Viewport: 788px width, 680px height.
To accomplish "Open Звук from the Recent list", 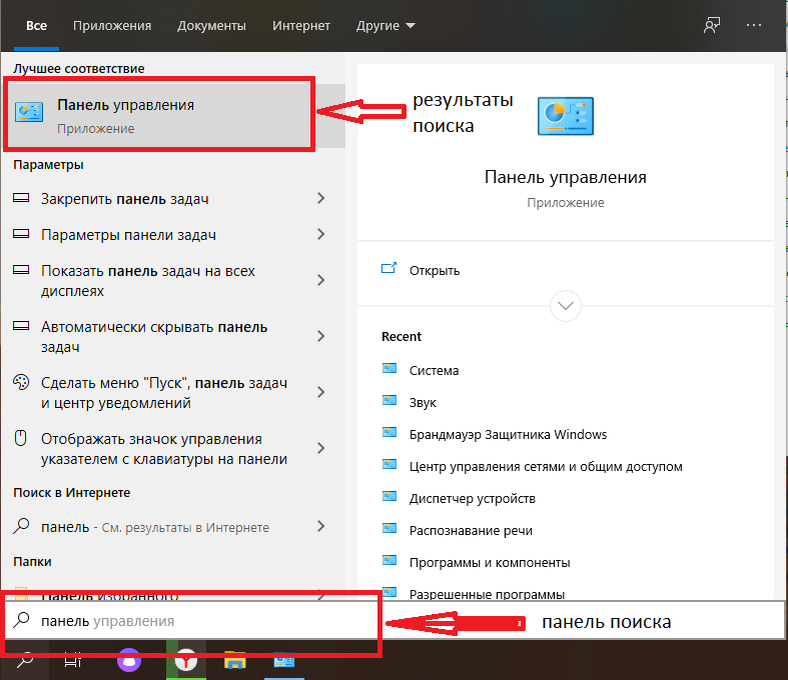I will pos(423,403).
